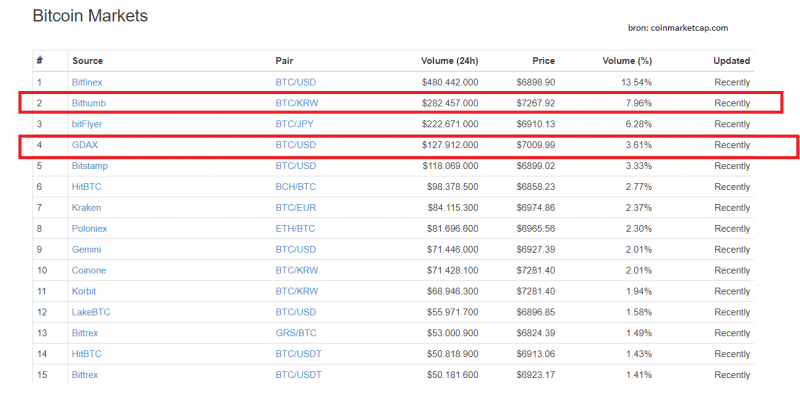The image size is (800, 394).
Task: Open the Korbit source link
Action: [x=84, y=291]
